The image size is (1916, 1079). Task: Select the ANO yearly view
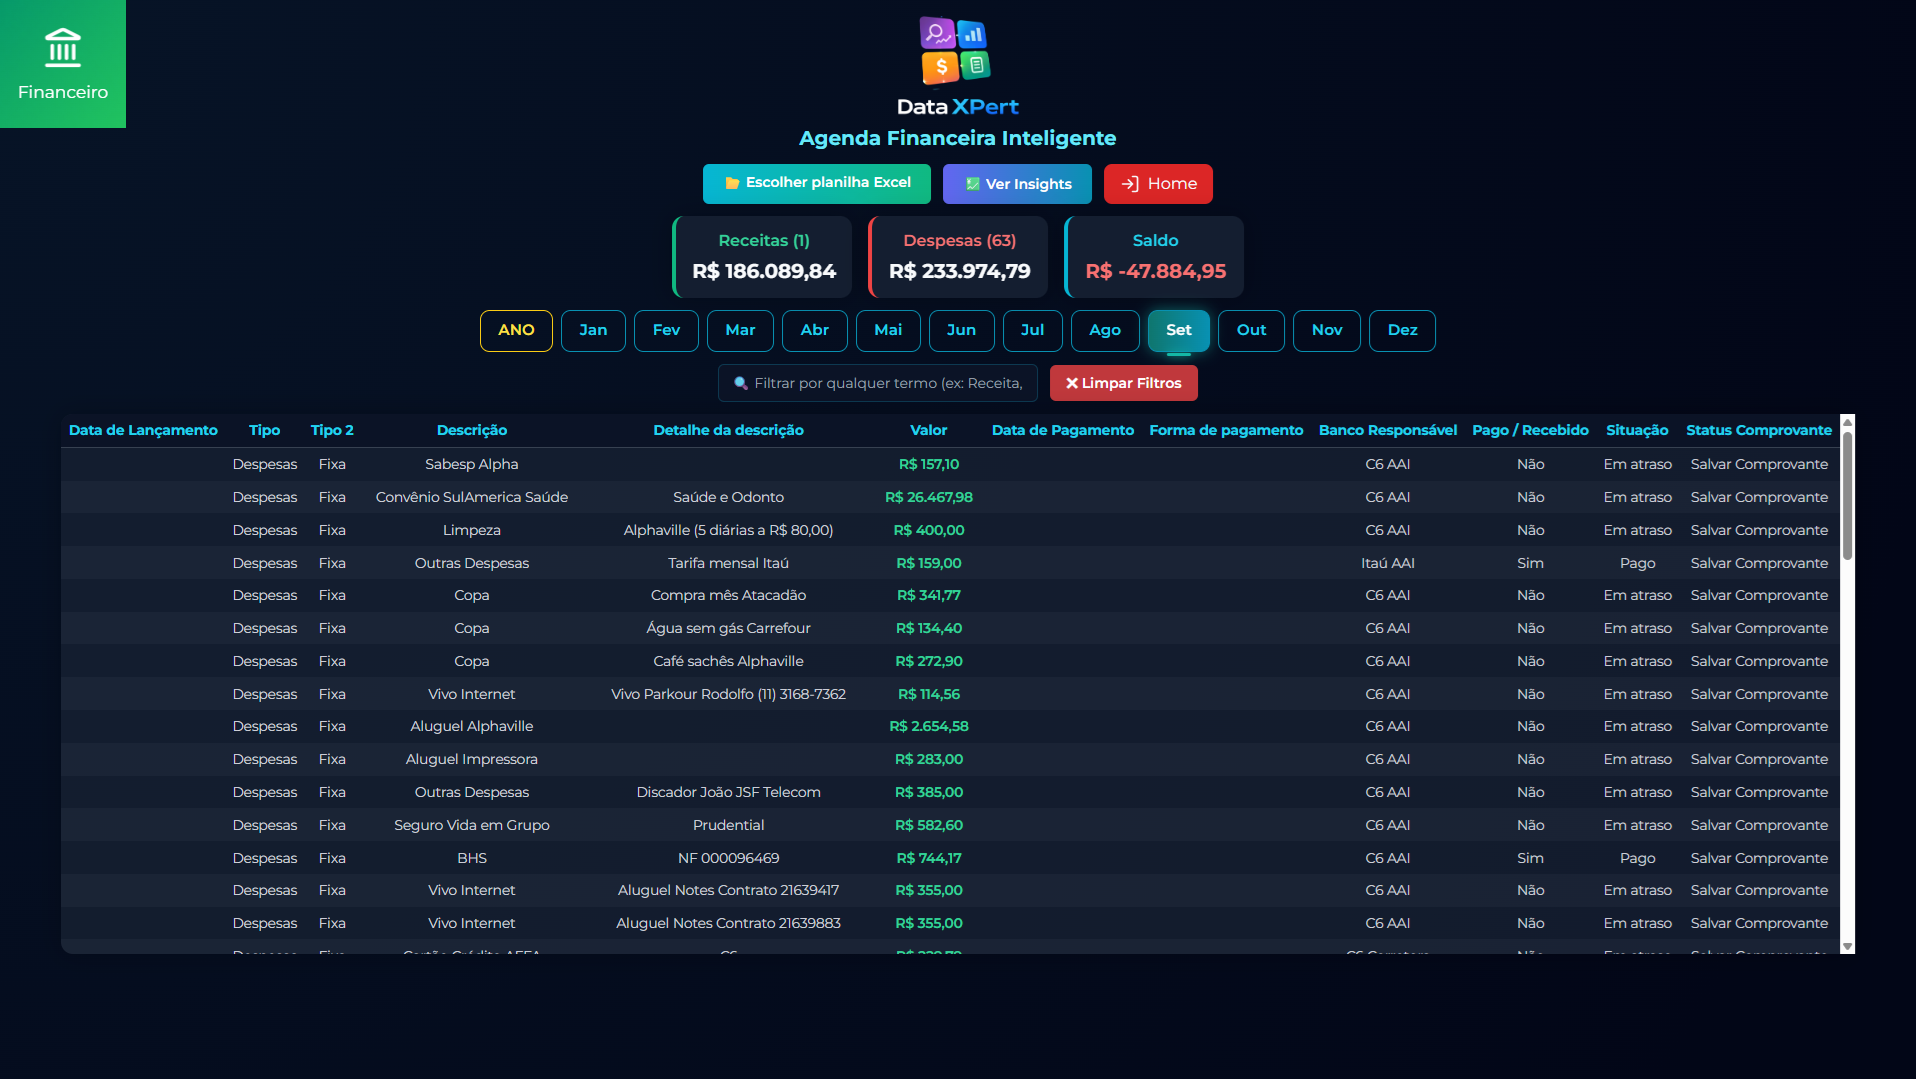(x=516, y=331)
